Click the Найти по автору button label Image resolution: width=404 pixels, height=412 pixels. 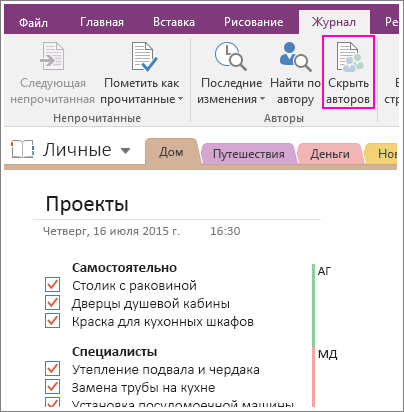[295, 91]
